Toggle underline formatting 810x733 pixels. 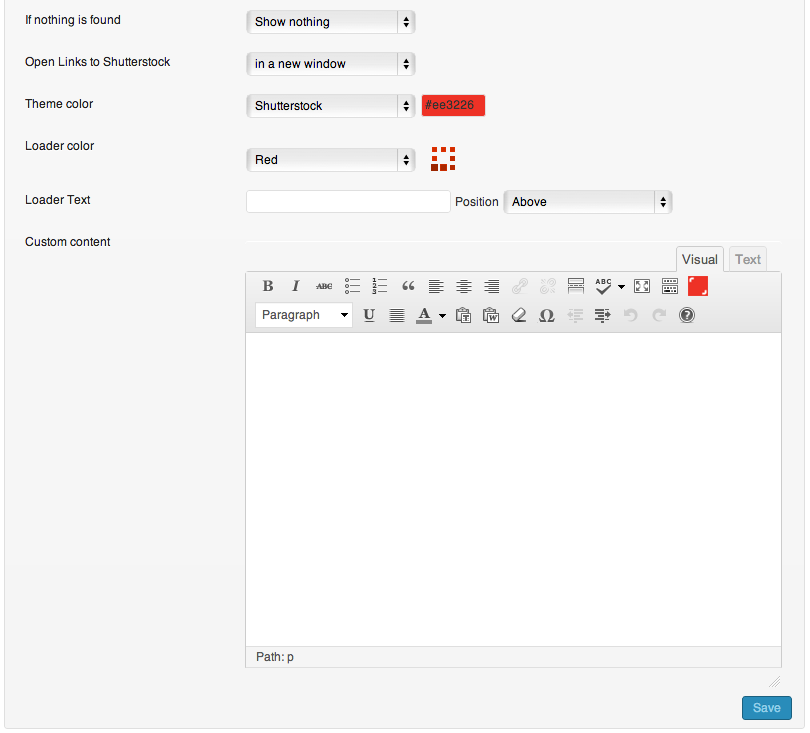pyautogui.click(x=369, y=315)
